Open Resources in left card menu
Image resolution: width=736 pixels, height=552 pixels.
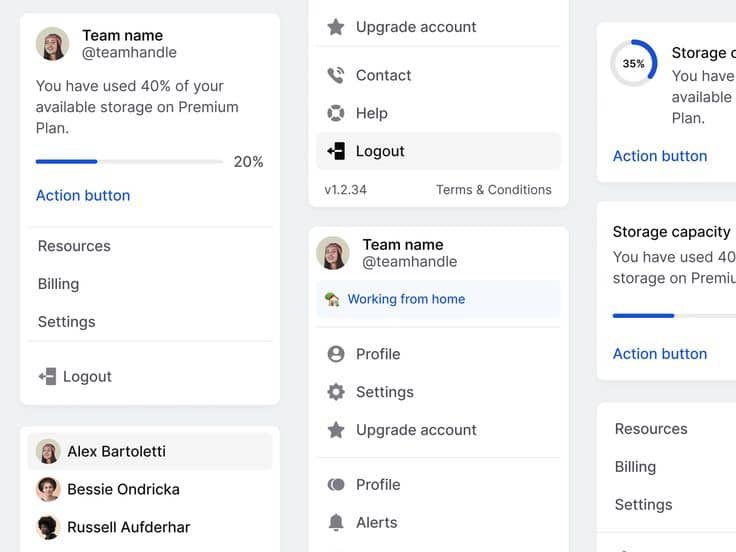click(150, 246)
